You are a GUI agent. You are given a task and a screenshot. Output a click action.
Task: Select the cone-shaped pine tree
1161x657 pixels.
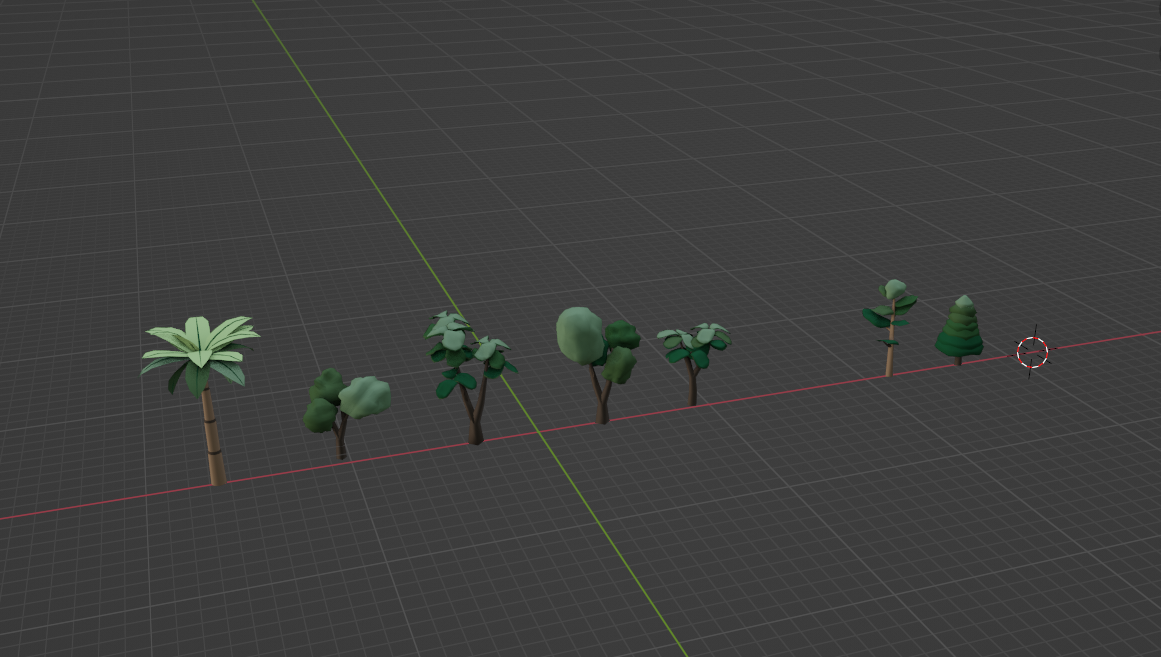[960, 330]
